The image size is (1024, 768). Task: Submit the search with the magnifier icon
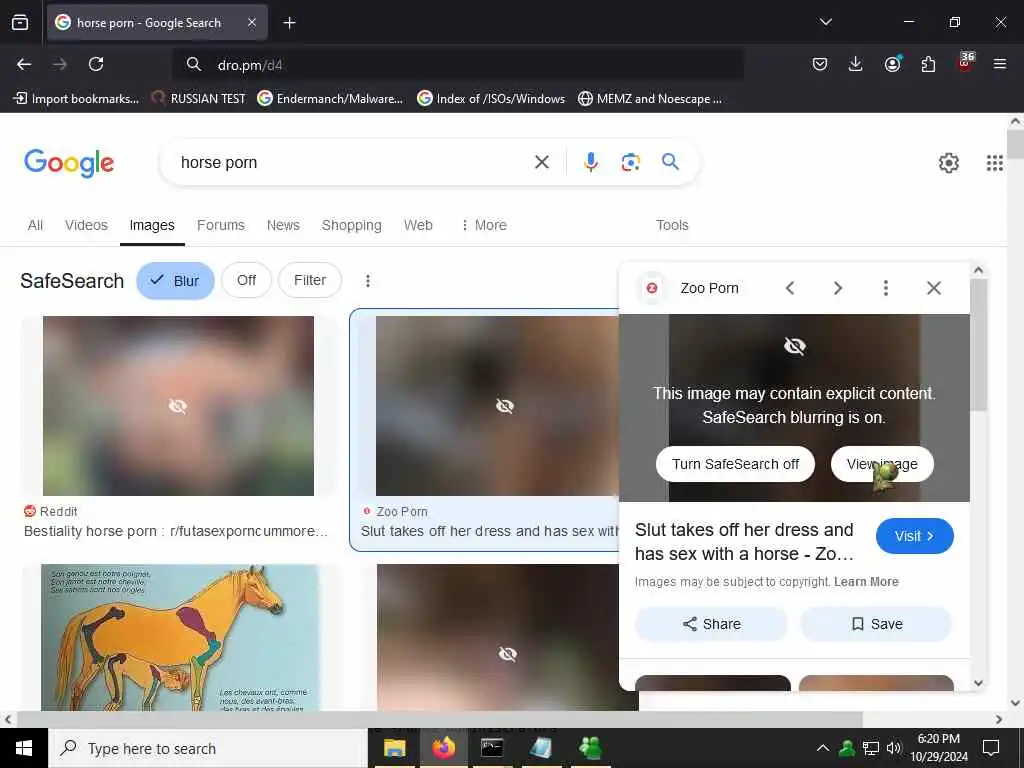[671, 162]
